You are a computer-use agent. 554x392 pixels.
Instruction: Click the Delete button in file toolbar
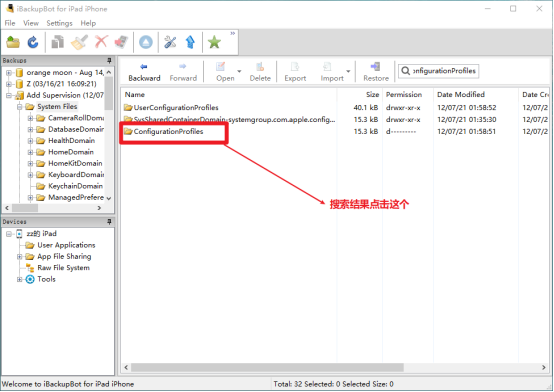click(x=260, y=72)
